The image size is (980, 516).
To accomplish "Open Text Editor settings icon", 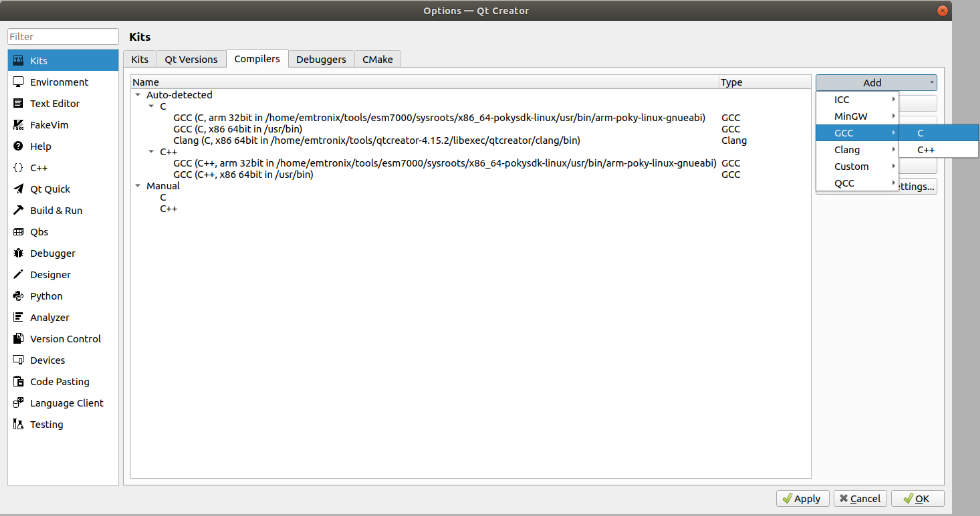I will tap(19, 103).
